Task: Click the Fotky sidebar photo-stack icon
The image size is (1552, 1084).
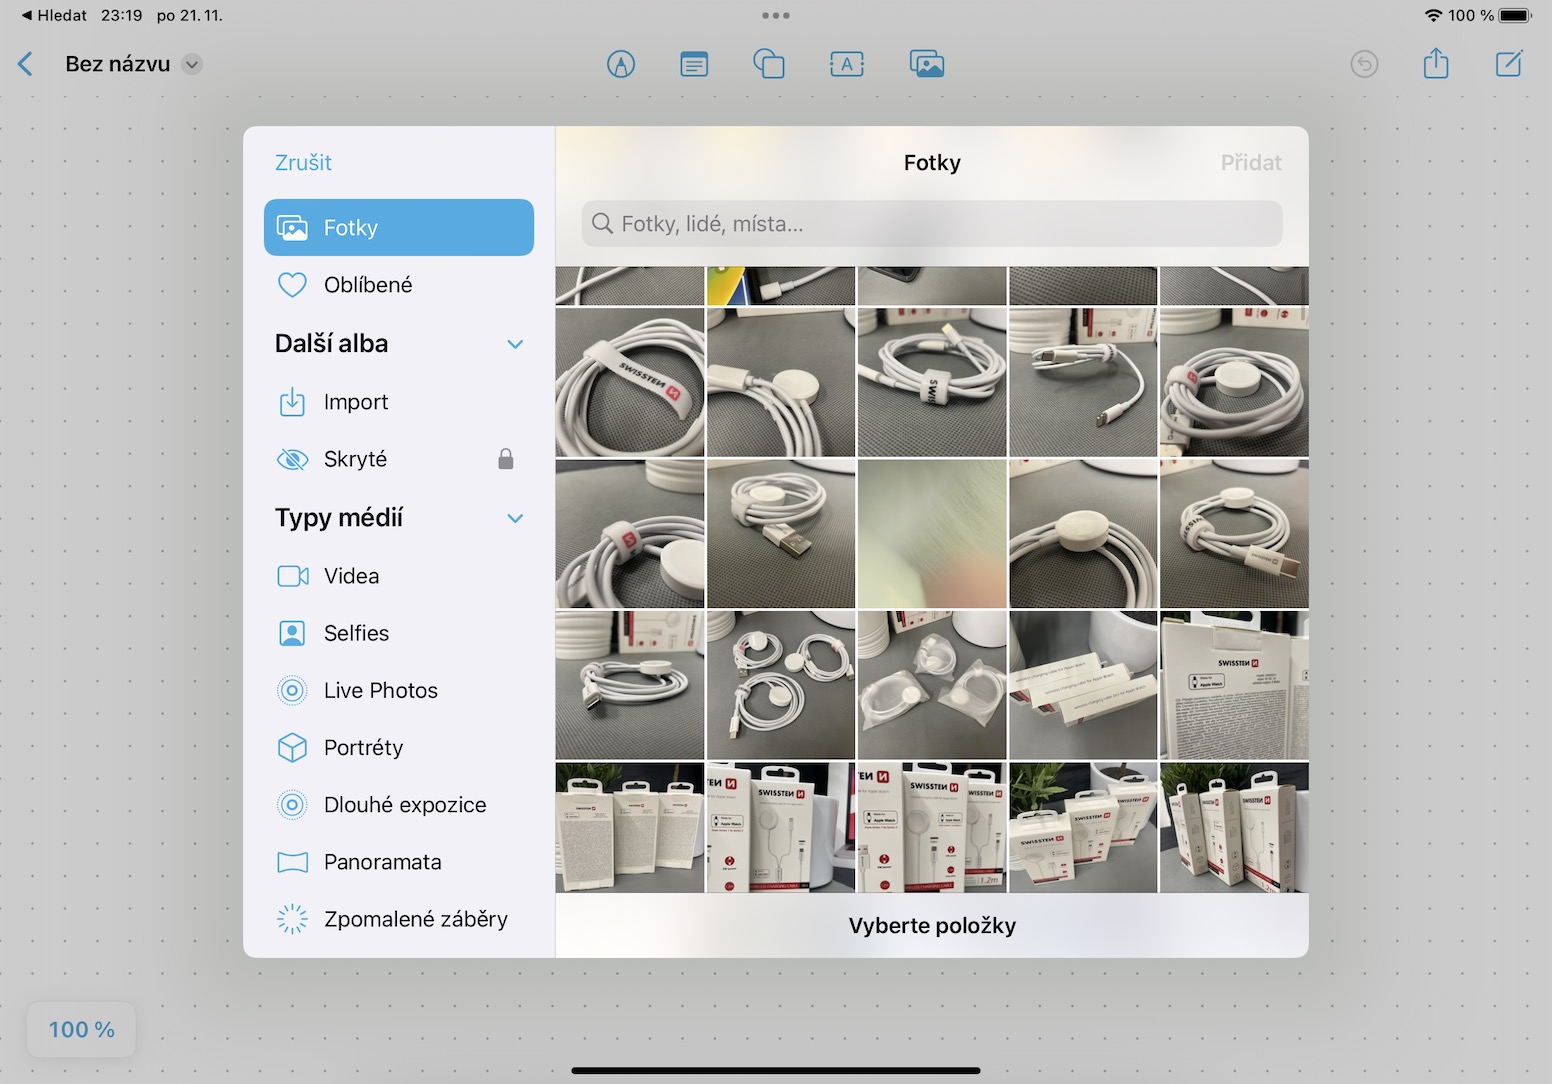Action: click(292, 228)
